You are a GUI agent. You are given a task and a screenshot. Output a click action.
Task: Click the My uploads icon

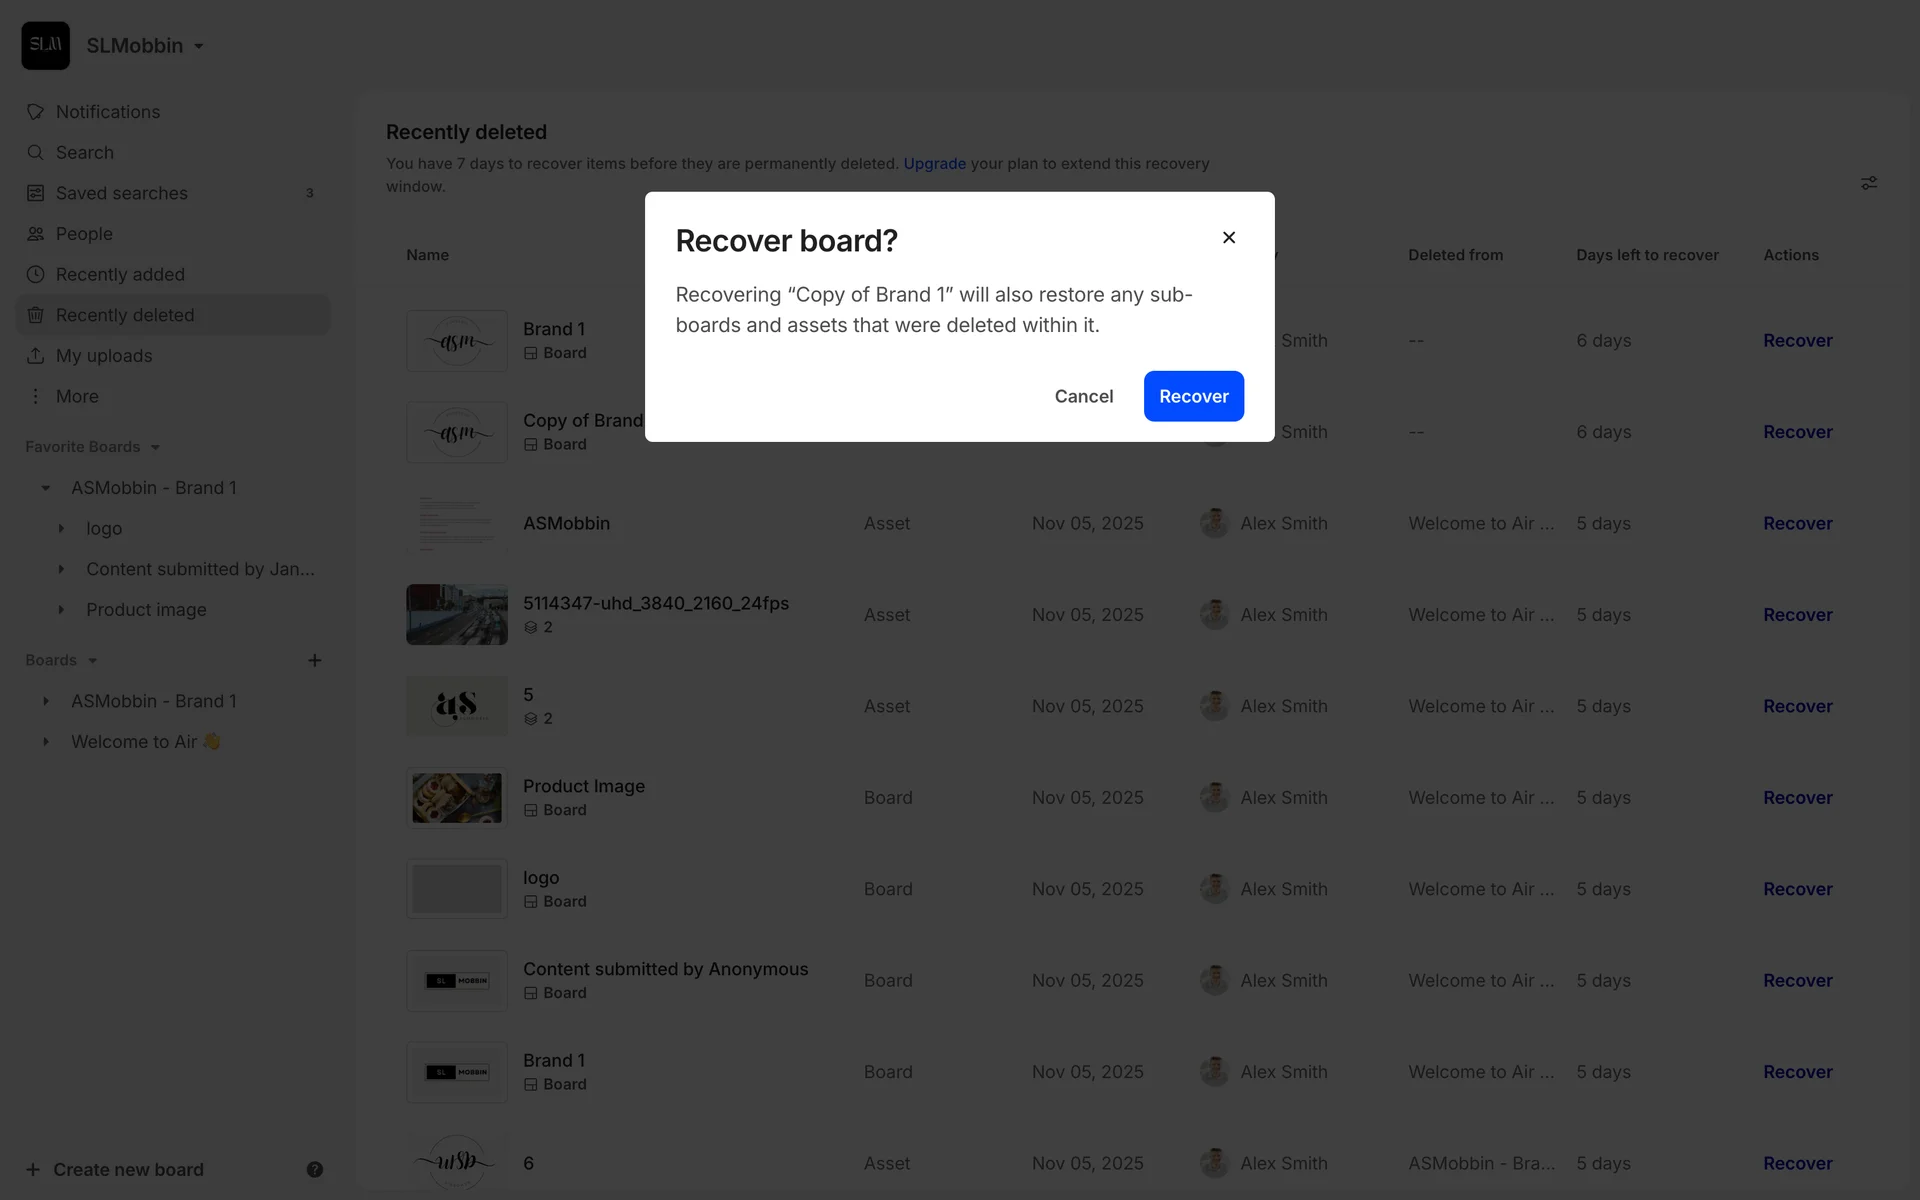click(x=35, y=356)
